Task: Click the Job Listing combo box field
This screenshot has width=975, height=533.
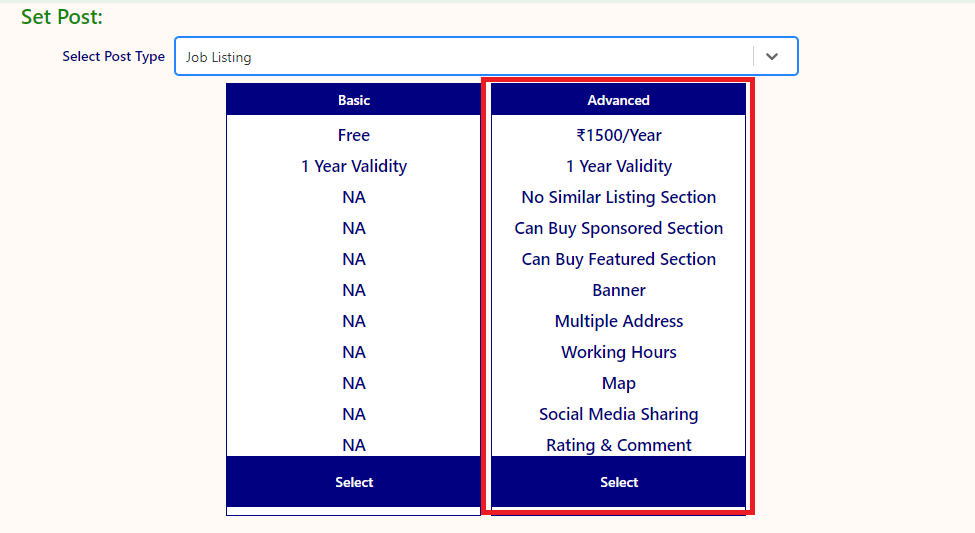Action: click(463, 57)
